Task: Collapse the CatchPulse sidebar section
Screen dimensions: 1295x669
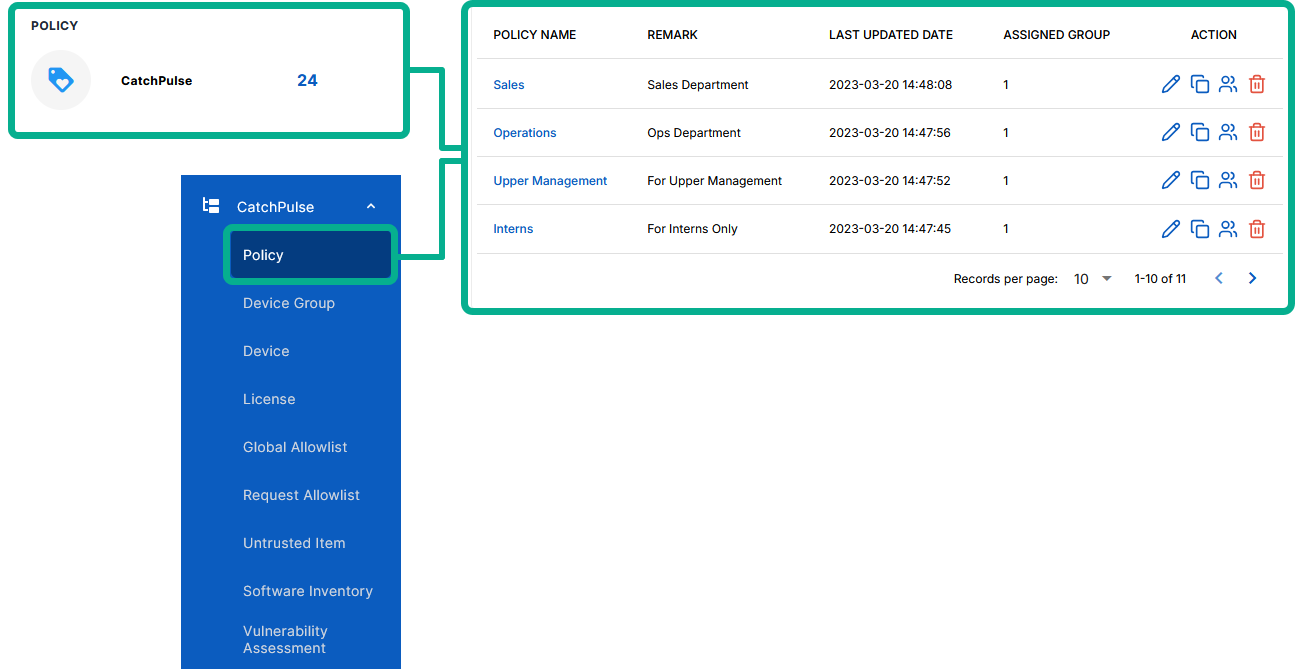Action: pos(371,207)
